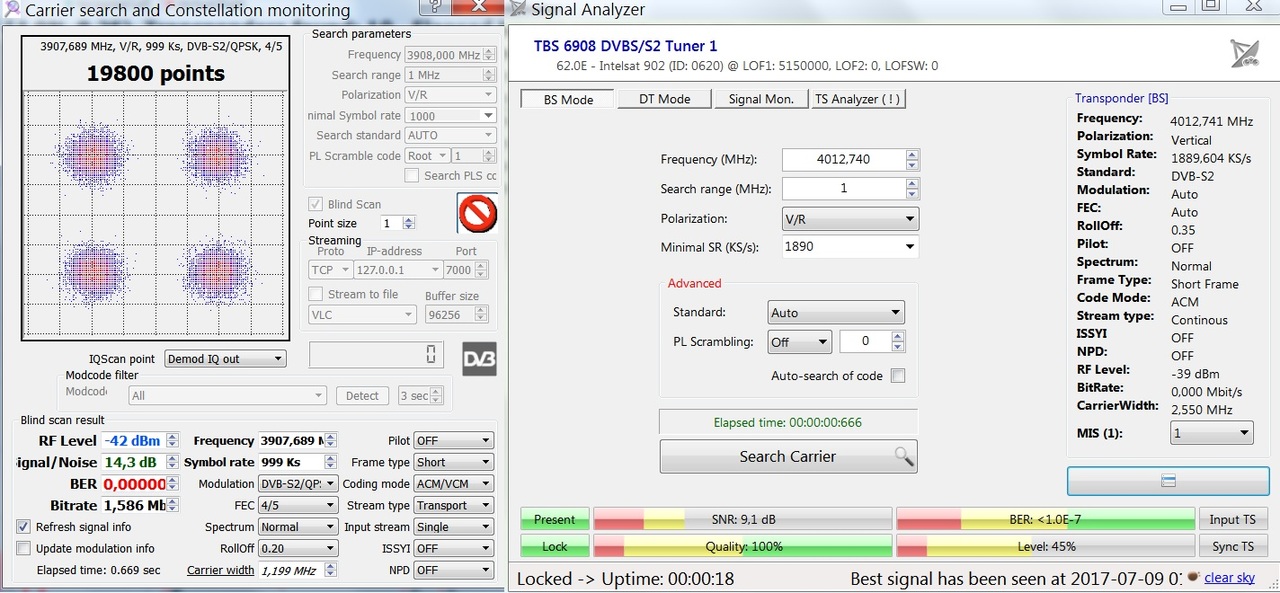Click the Detect button in Modcode filter
1280x593 pixels.
pyautogui.click(x=362, y=396)
